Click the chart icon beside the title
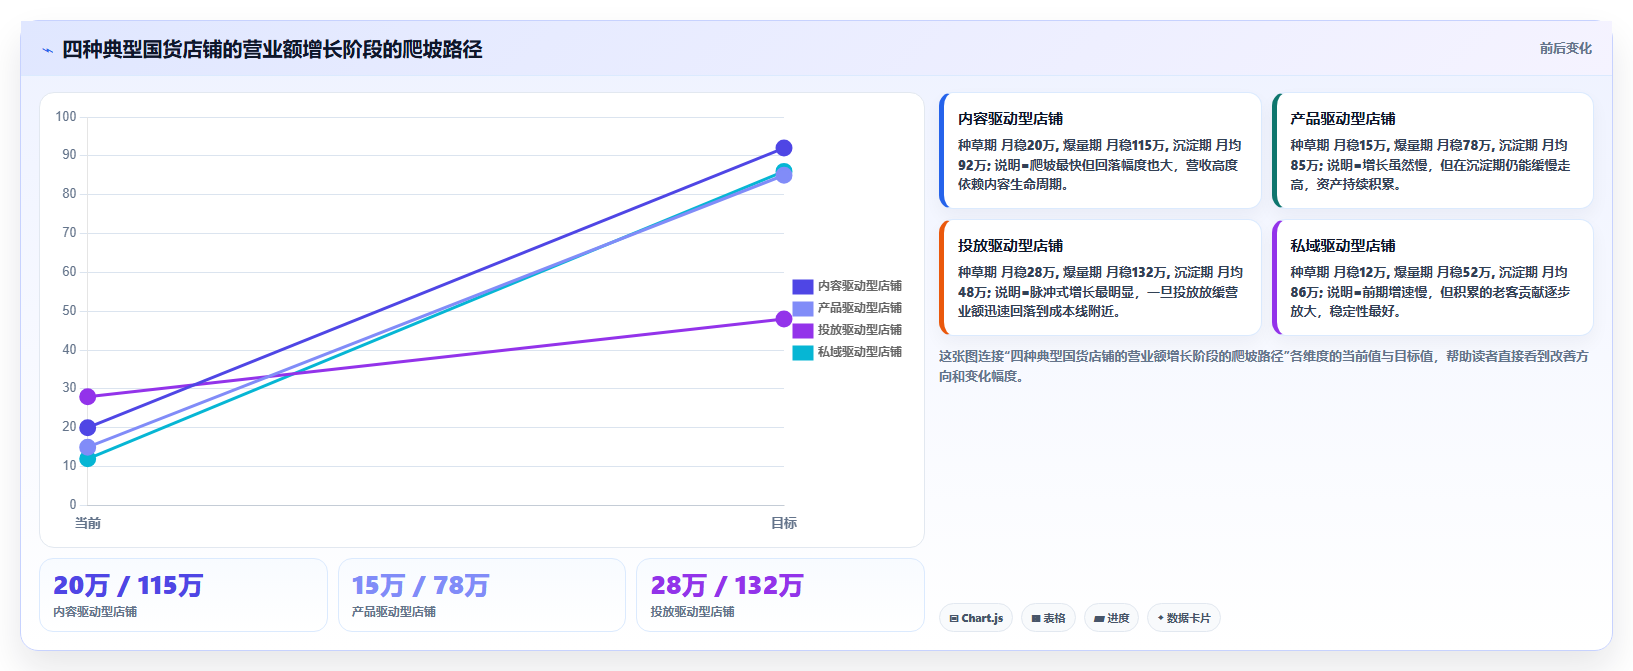 tap(47, 50)
